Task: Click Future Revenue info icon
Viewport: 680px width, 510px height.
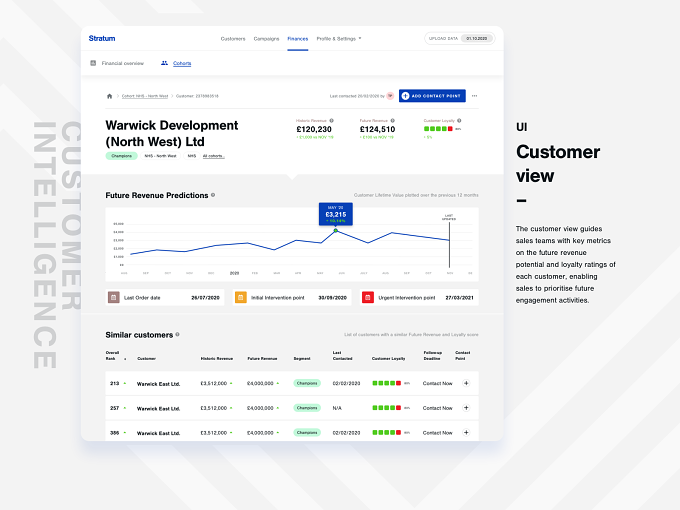Action: point(392,121)
